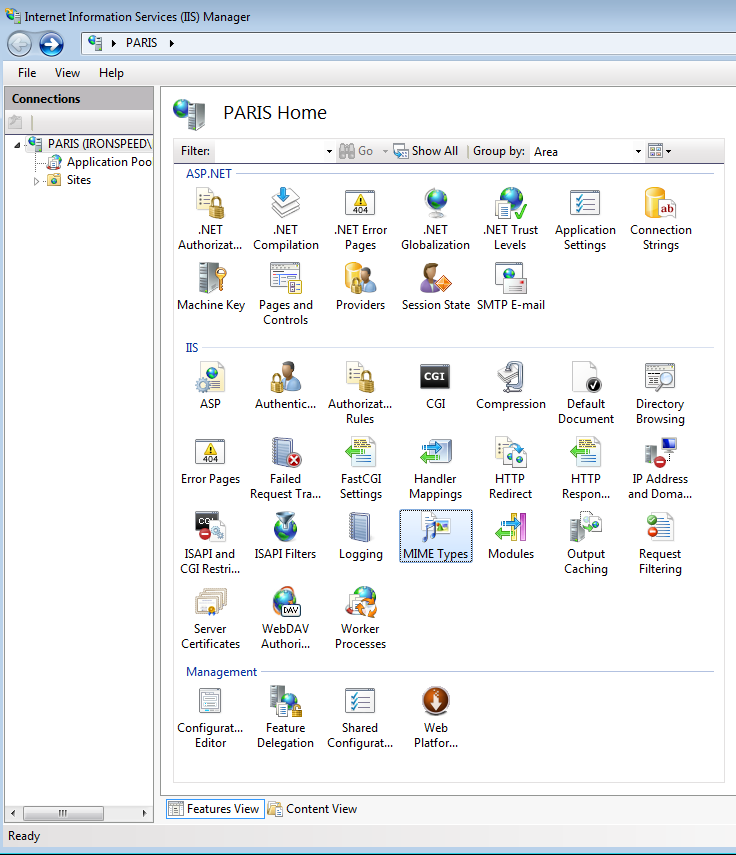Open Server Certificates feature
The height and width of the screenshot is (855, 736).
pyautogui.click(x=210, y=618)
